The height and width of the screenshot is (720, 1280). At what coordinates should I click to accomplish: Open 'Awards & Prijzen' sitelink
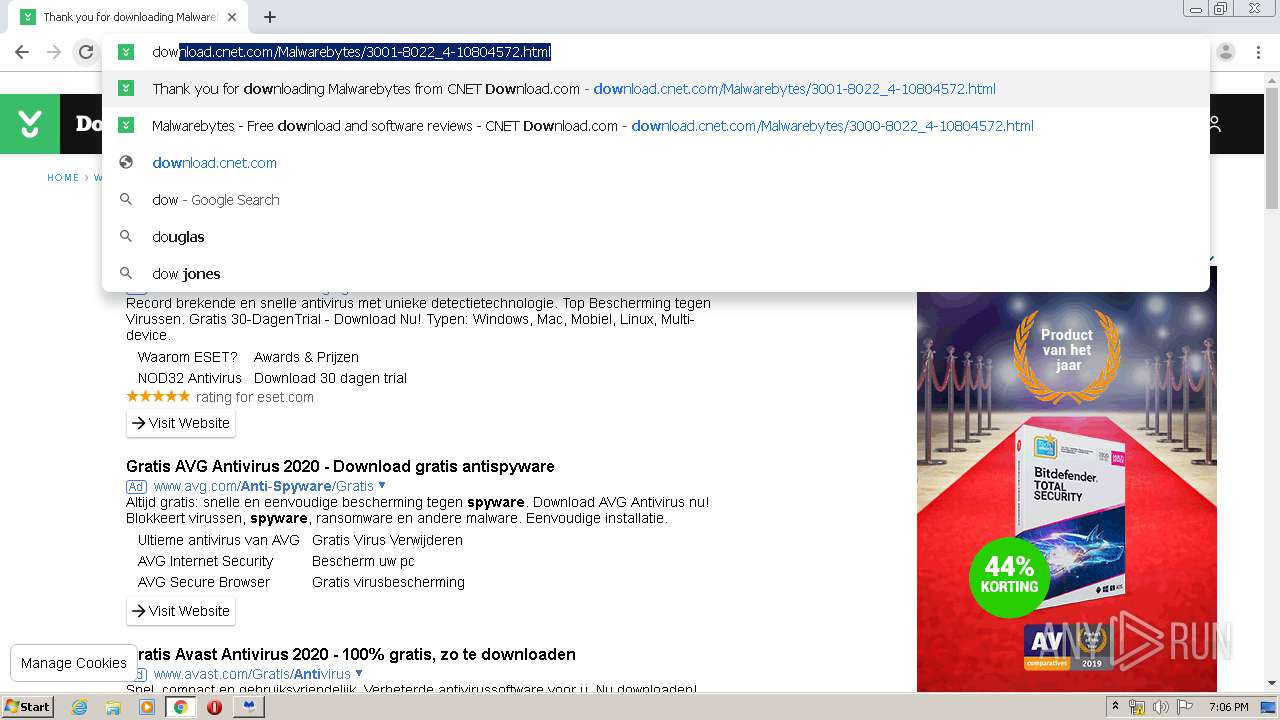click(306, 357)
